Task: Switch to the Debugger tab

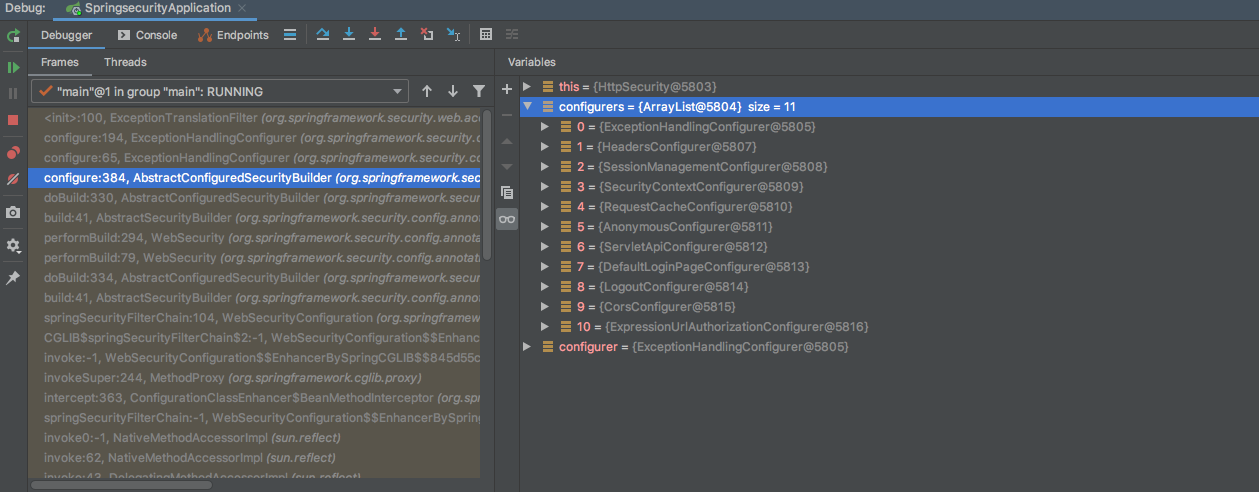Action: tap(66, 35)
